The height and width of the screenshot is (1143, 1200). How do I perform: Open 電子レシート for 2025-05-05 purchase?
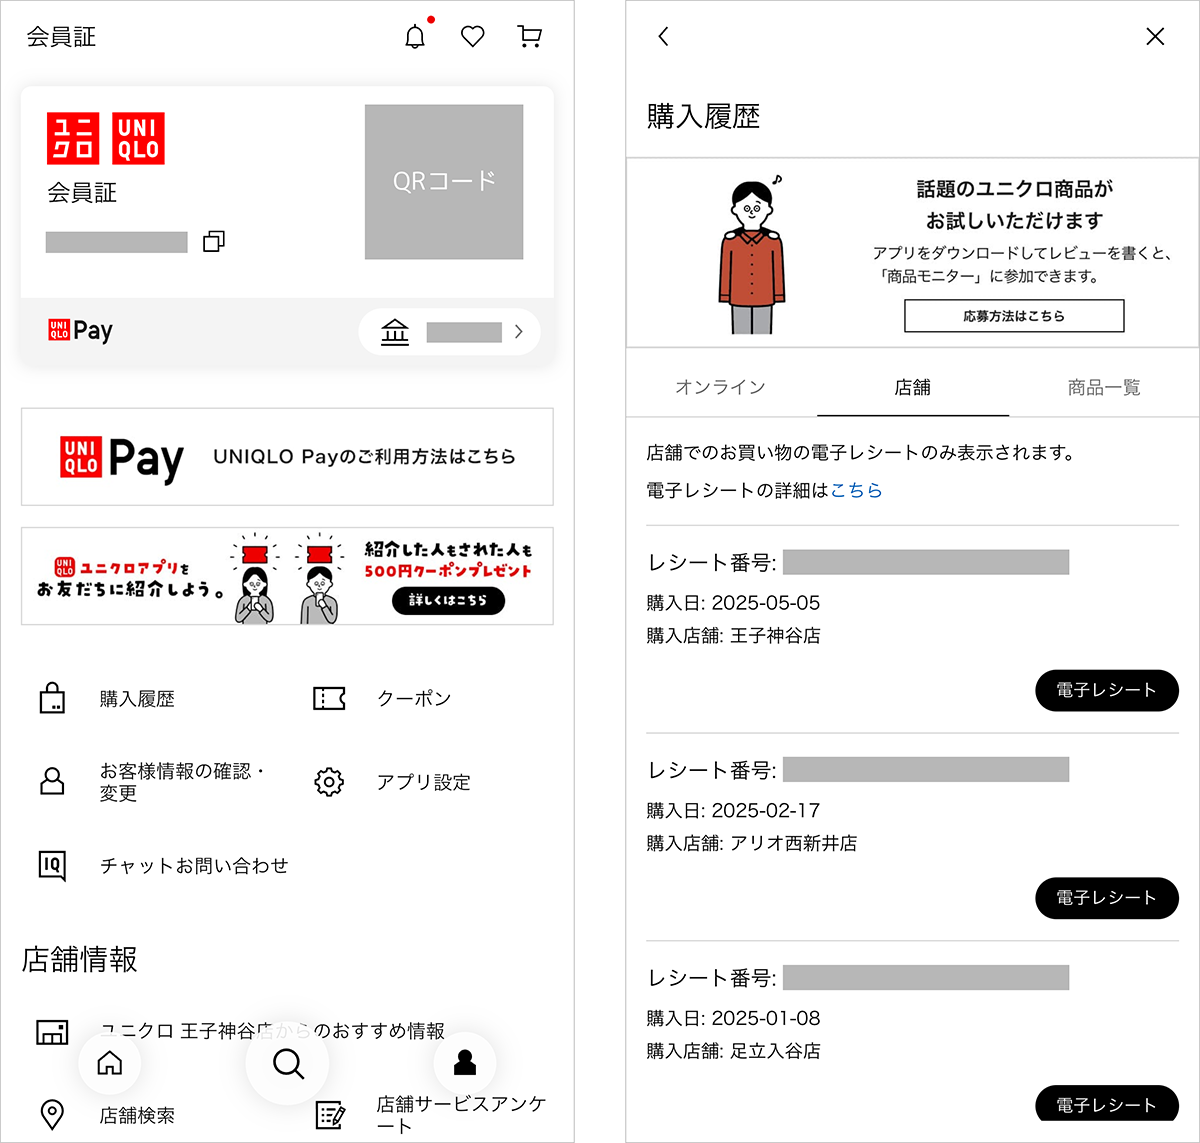1107,690
